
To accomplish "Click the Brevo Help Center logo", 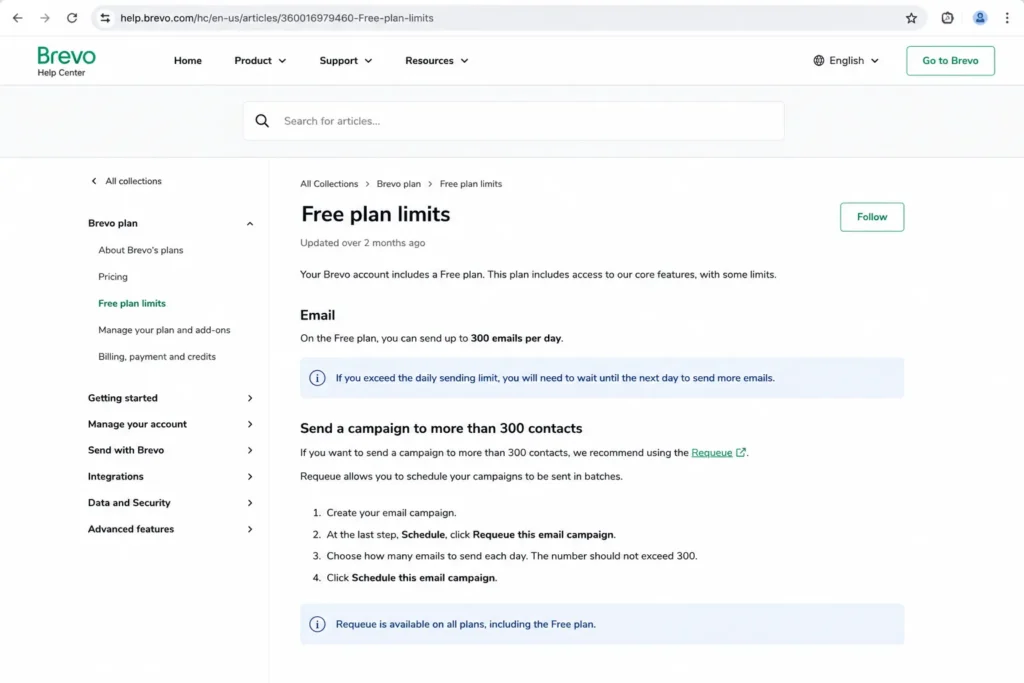I will (66, 61).
